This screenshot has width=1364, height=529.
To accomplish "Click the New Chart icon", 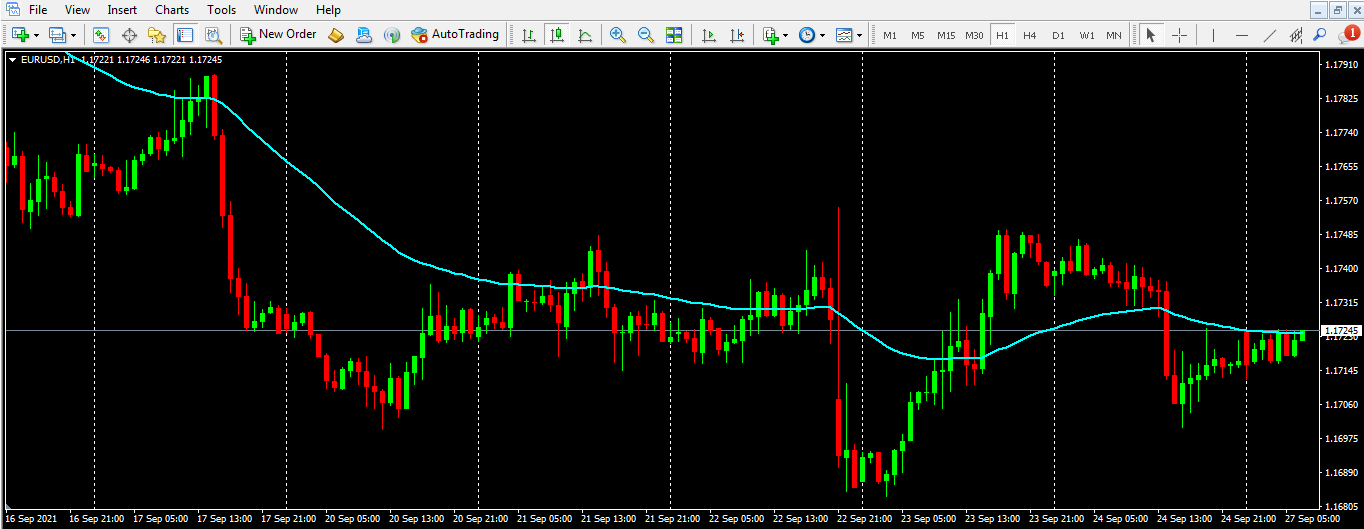I will pos(20,35).
